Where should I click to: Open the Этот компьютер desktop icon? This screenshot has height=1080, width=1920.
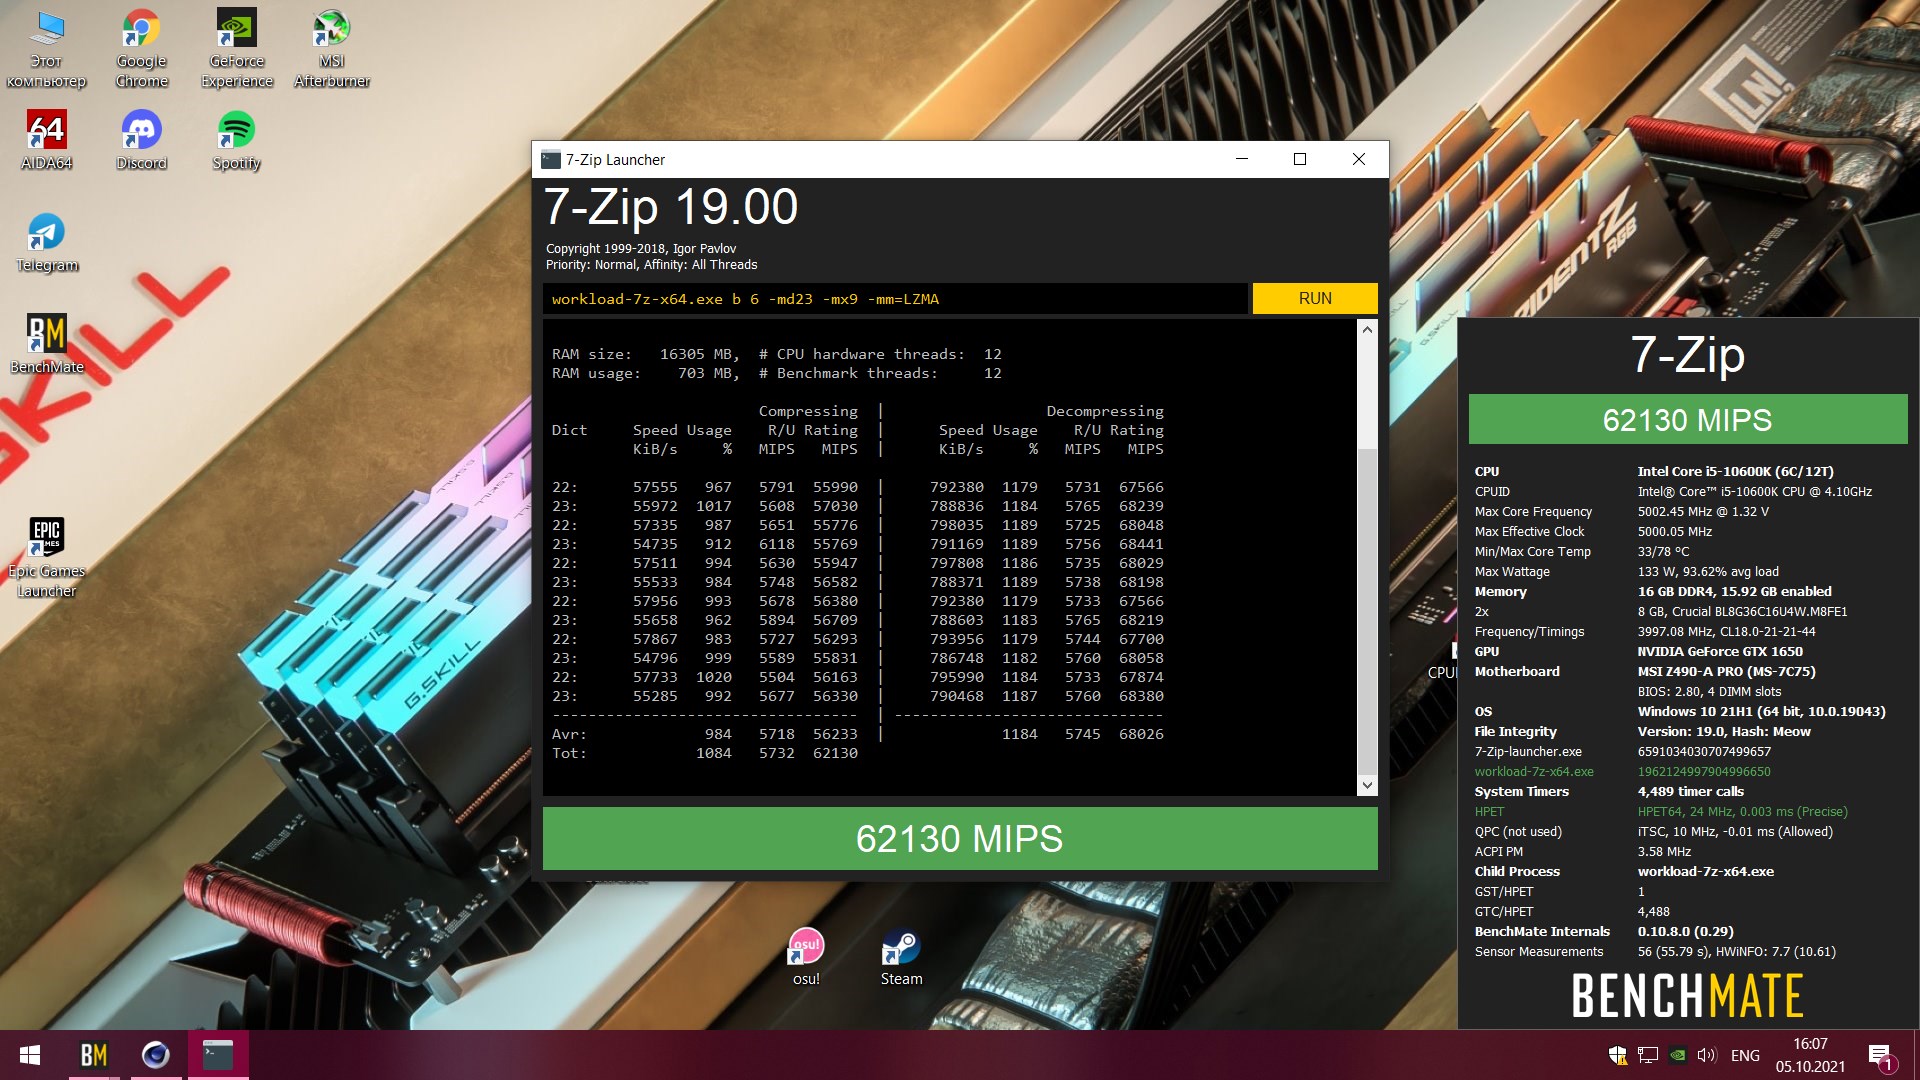(x=46, y=49)
